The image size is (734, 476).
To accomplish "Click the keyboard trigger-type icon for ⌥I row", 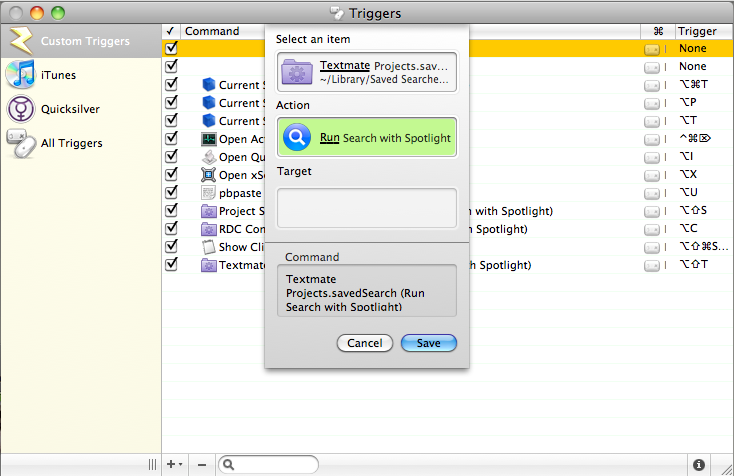I will pyautogui.click(x=652, y=157).
